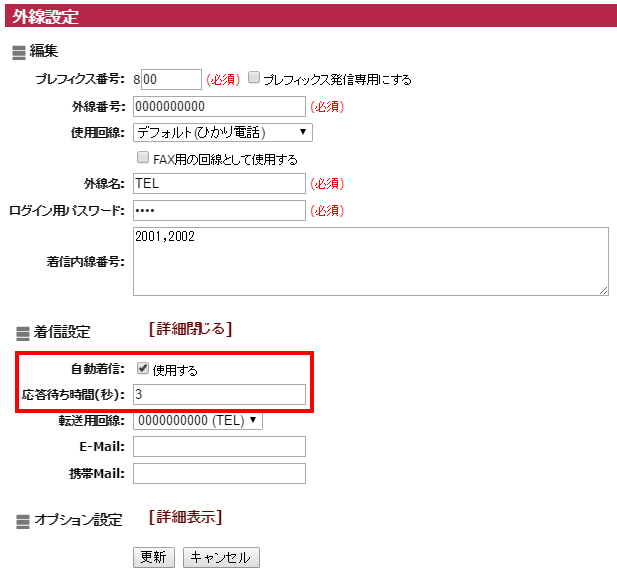Open the 転送用回線 dropdown
This screenshot has width=617, height=577.
click(197, 420)
